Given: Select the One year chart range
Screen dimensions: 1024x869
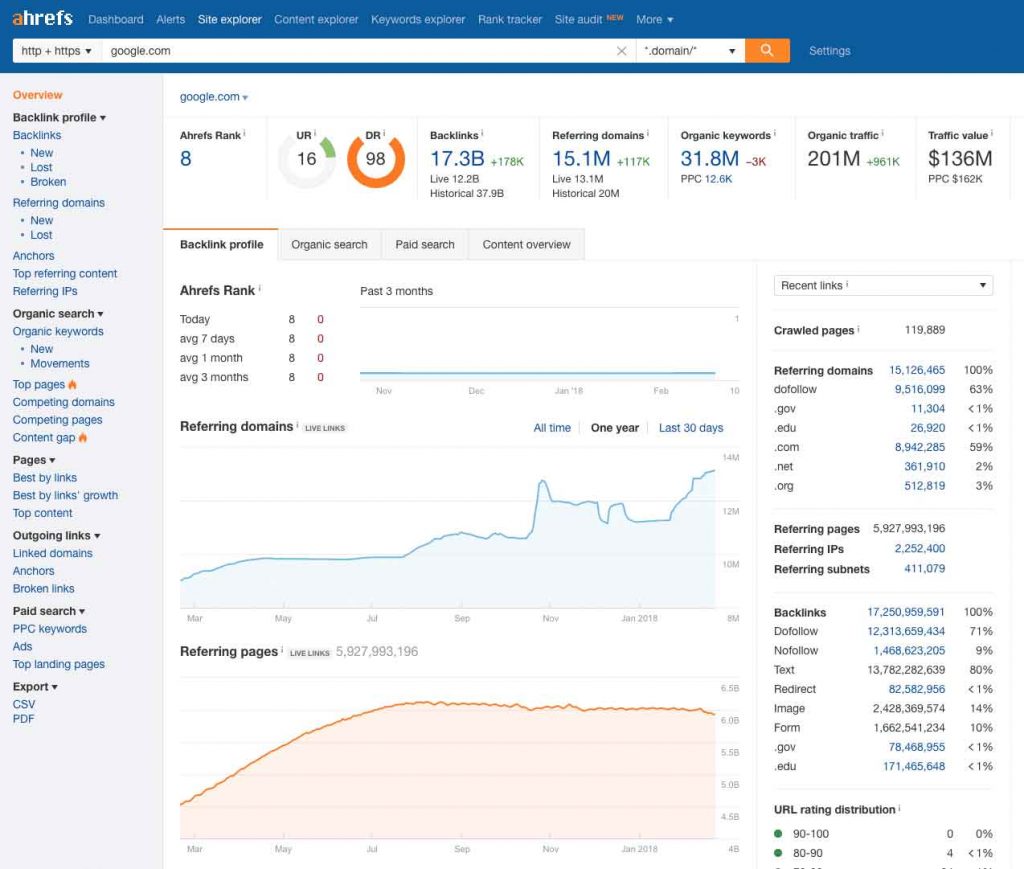Looking at the screenshot, I should [x=614, y=428].
